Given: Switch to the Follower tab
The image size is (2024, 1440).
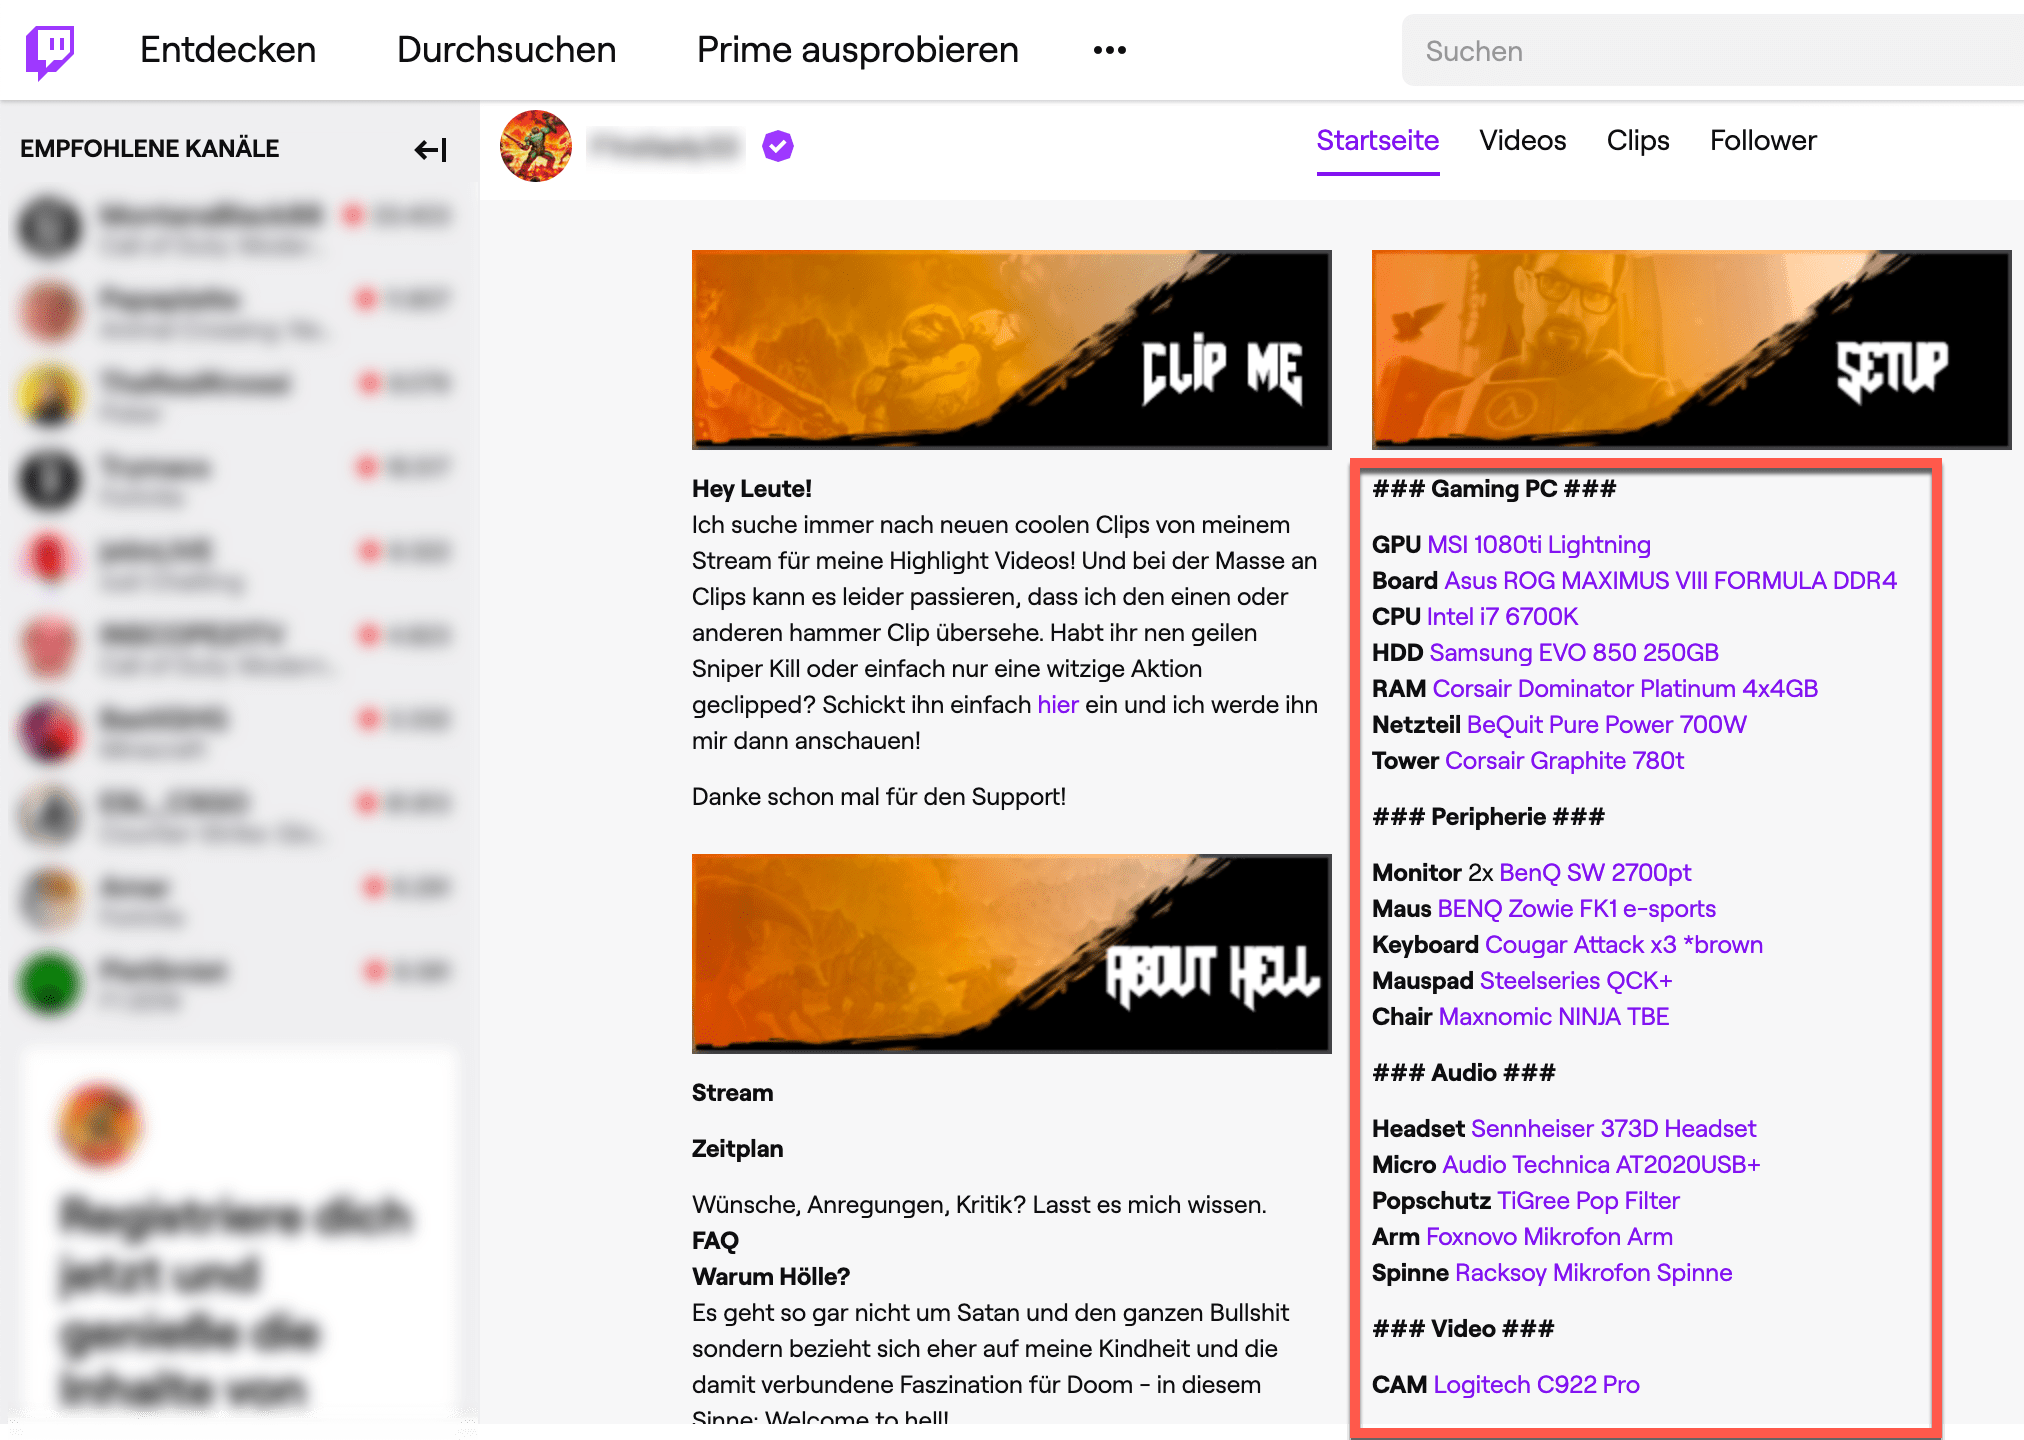Looking at the screenshot, I should [1763, 141].
